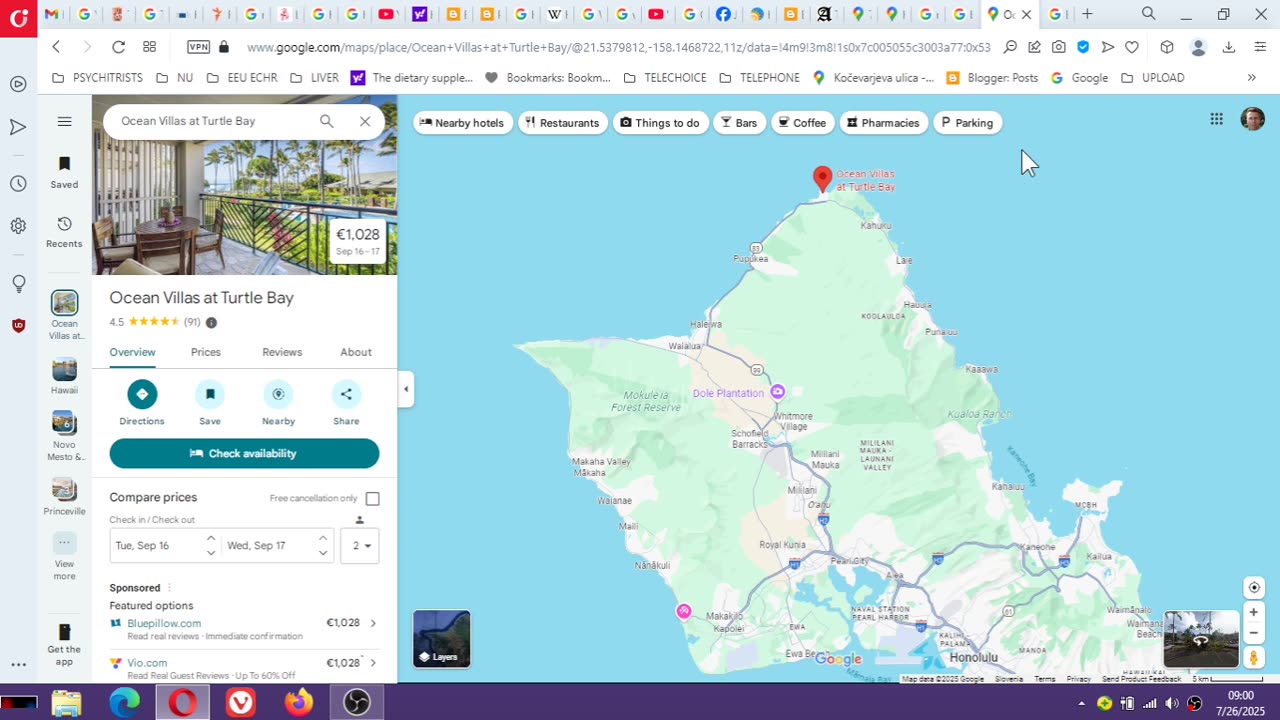Image resolution: width=1280 pixels, height=720 pixels.
Task: Open the Vio.com link
Action: (x=147, y=663)
